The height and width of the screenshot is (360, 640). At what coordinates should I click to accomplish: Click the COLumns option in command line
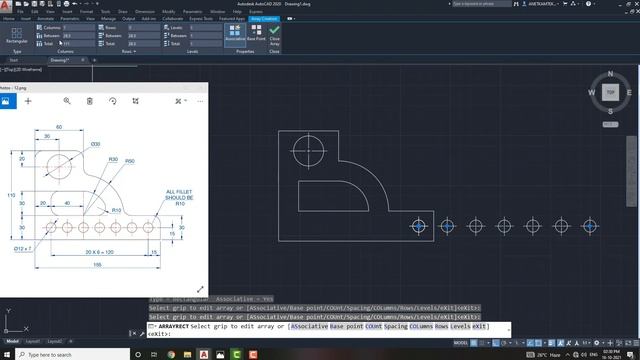pyautogui.click(x=421, y=326)
